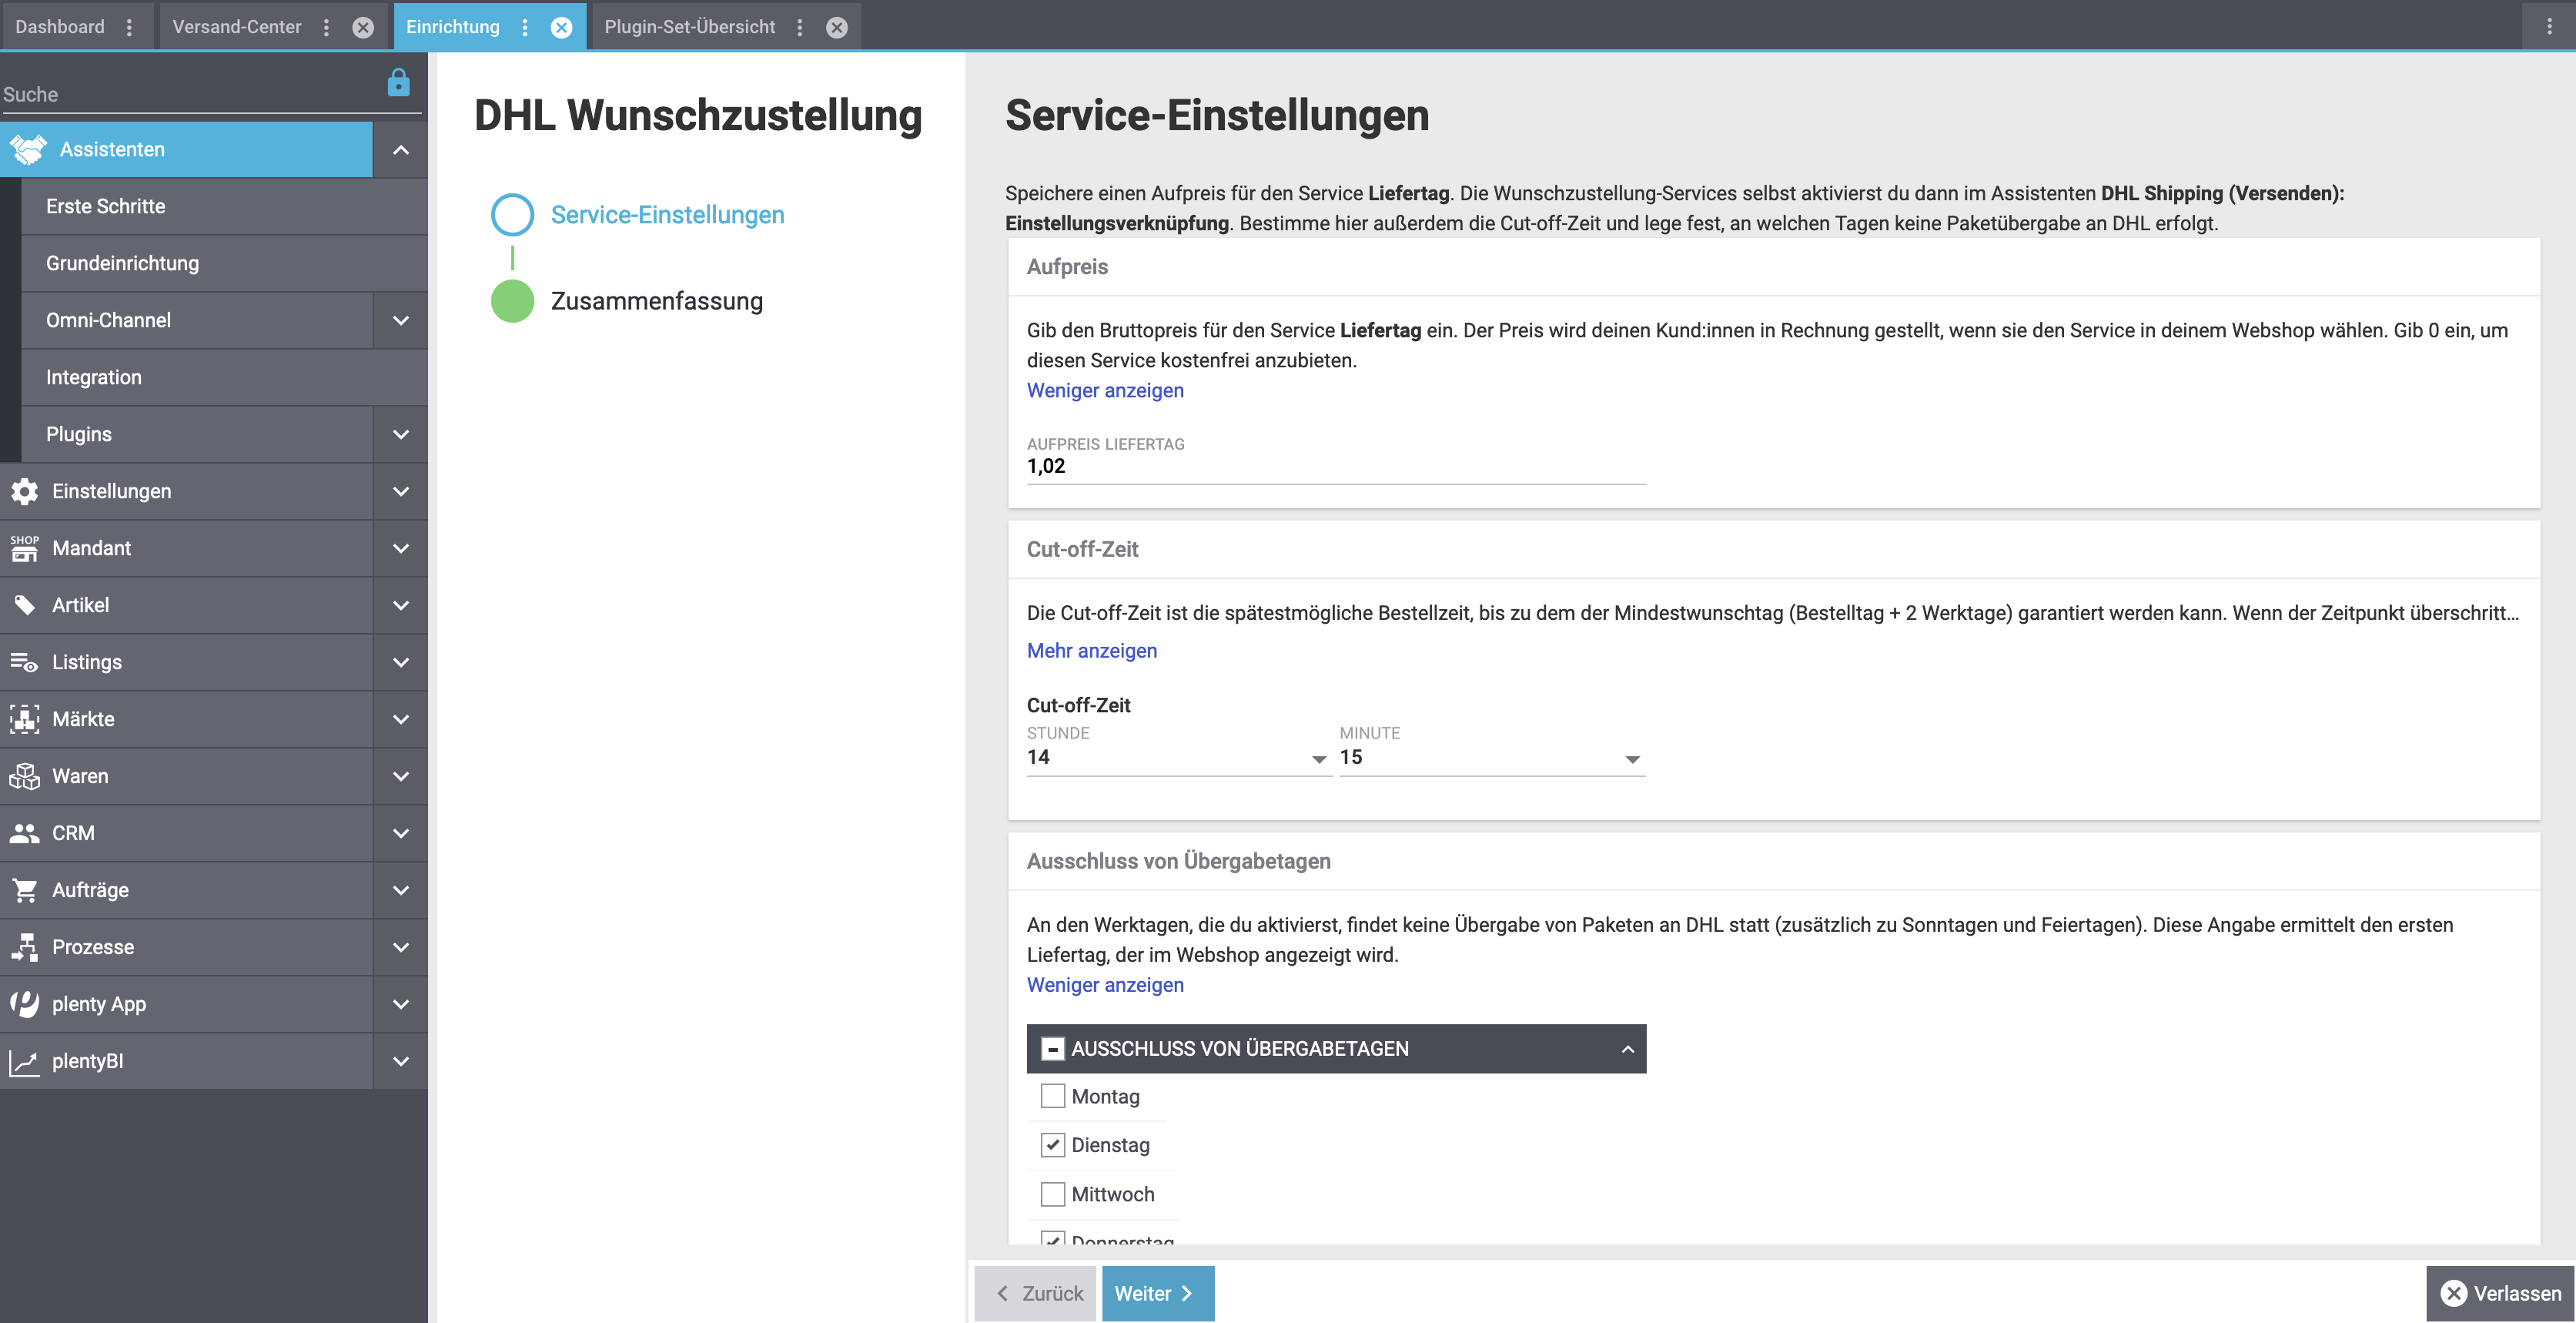Expand the Einstellungen menu chevron
The height and width of the screenshot is (1323, 2576).
click(401, 492)
